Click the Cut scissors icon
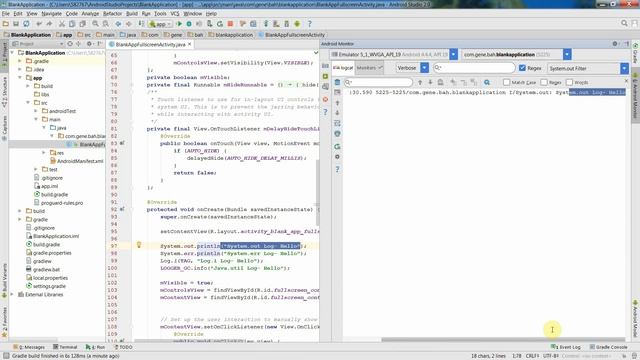 62,24
